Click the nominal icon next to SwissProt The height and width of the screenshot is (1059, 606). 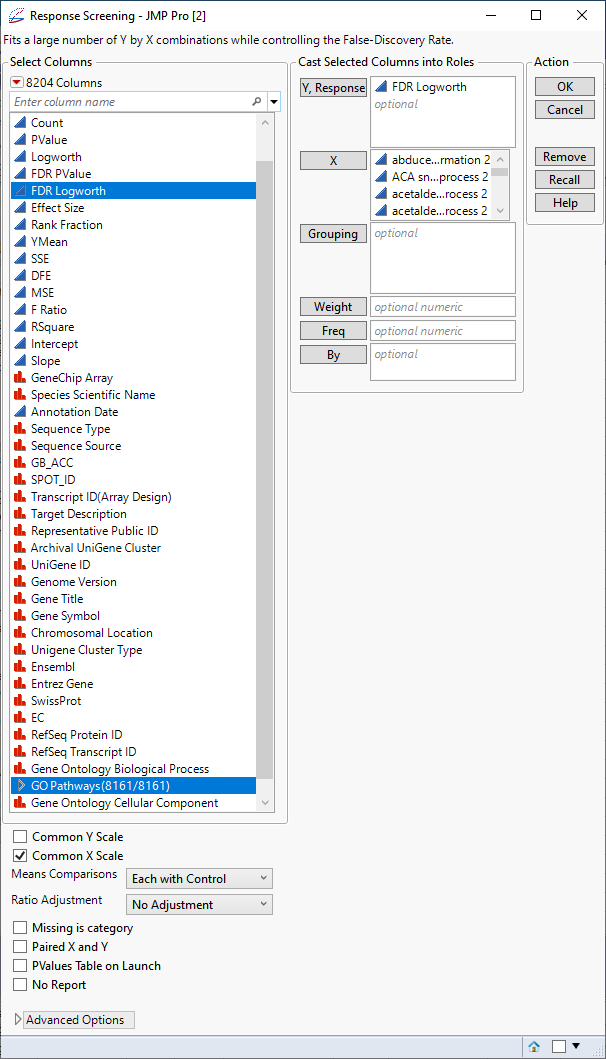click(x=20, y=701)
